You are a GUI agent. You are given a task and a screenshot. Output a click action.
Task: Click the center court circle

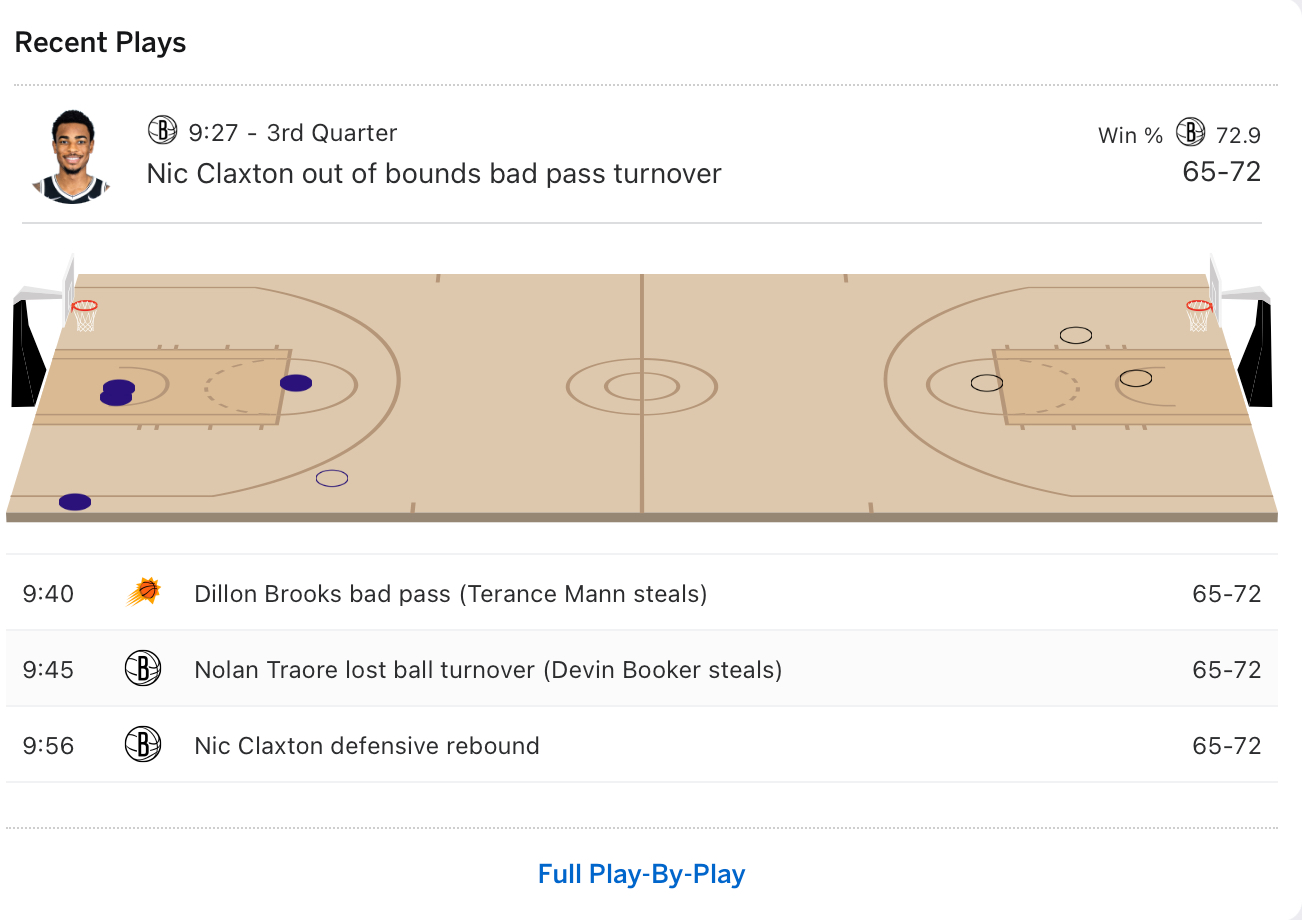641,386
